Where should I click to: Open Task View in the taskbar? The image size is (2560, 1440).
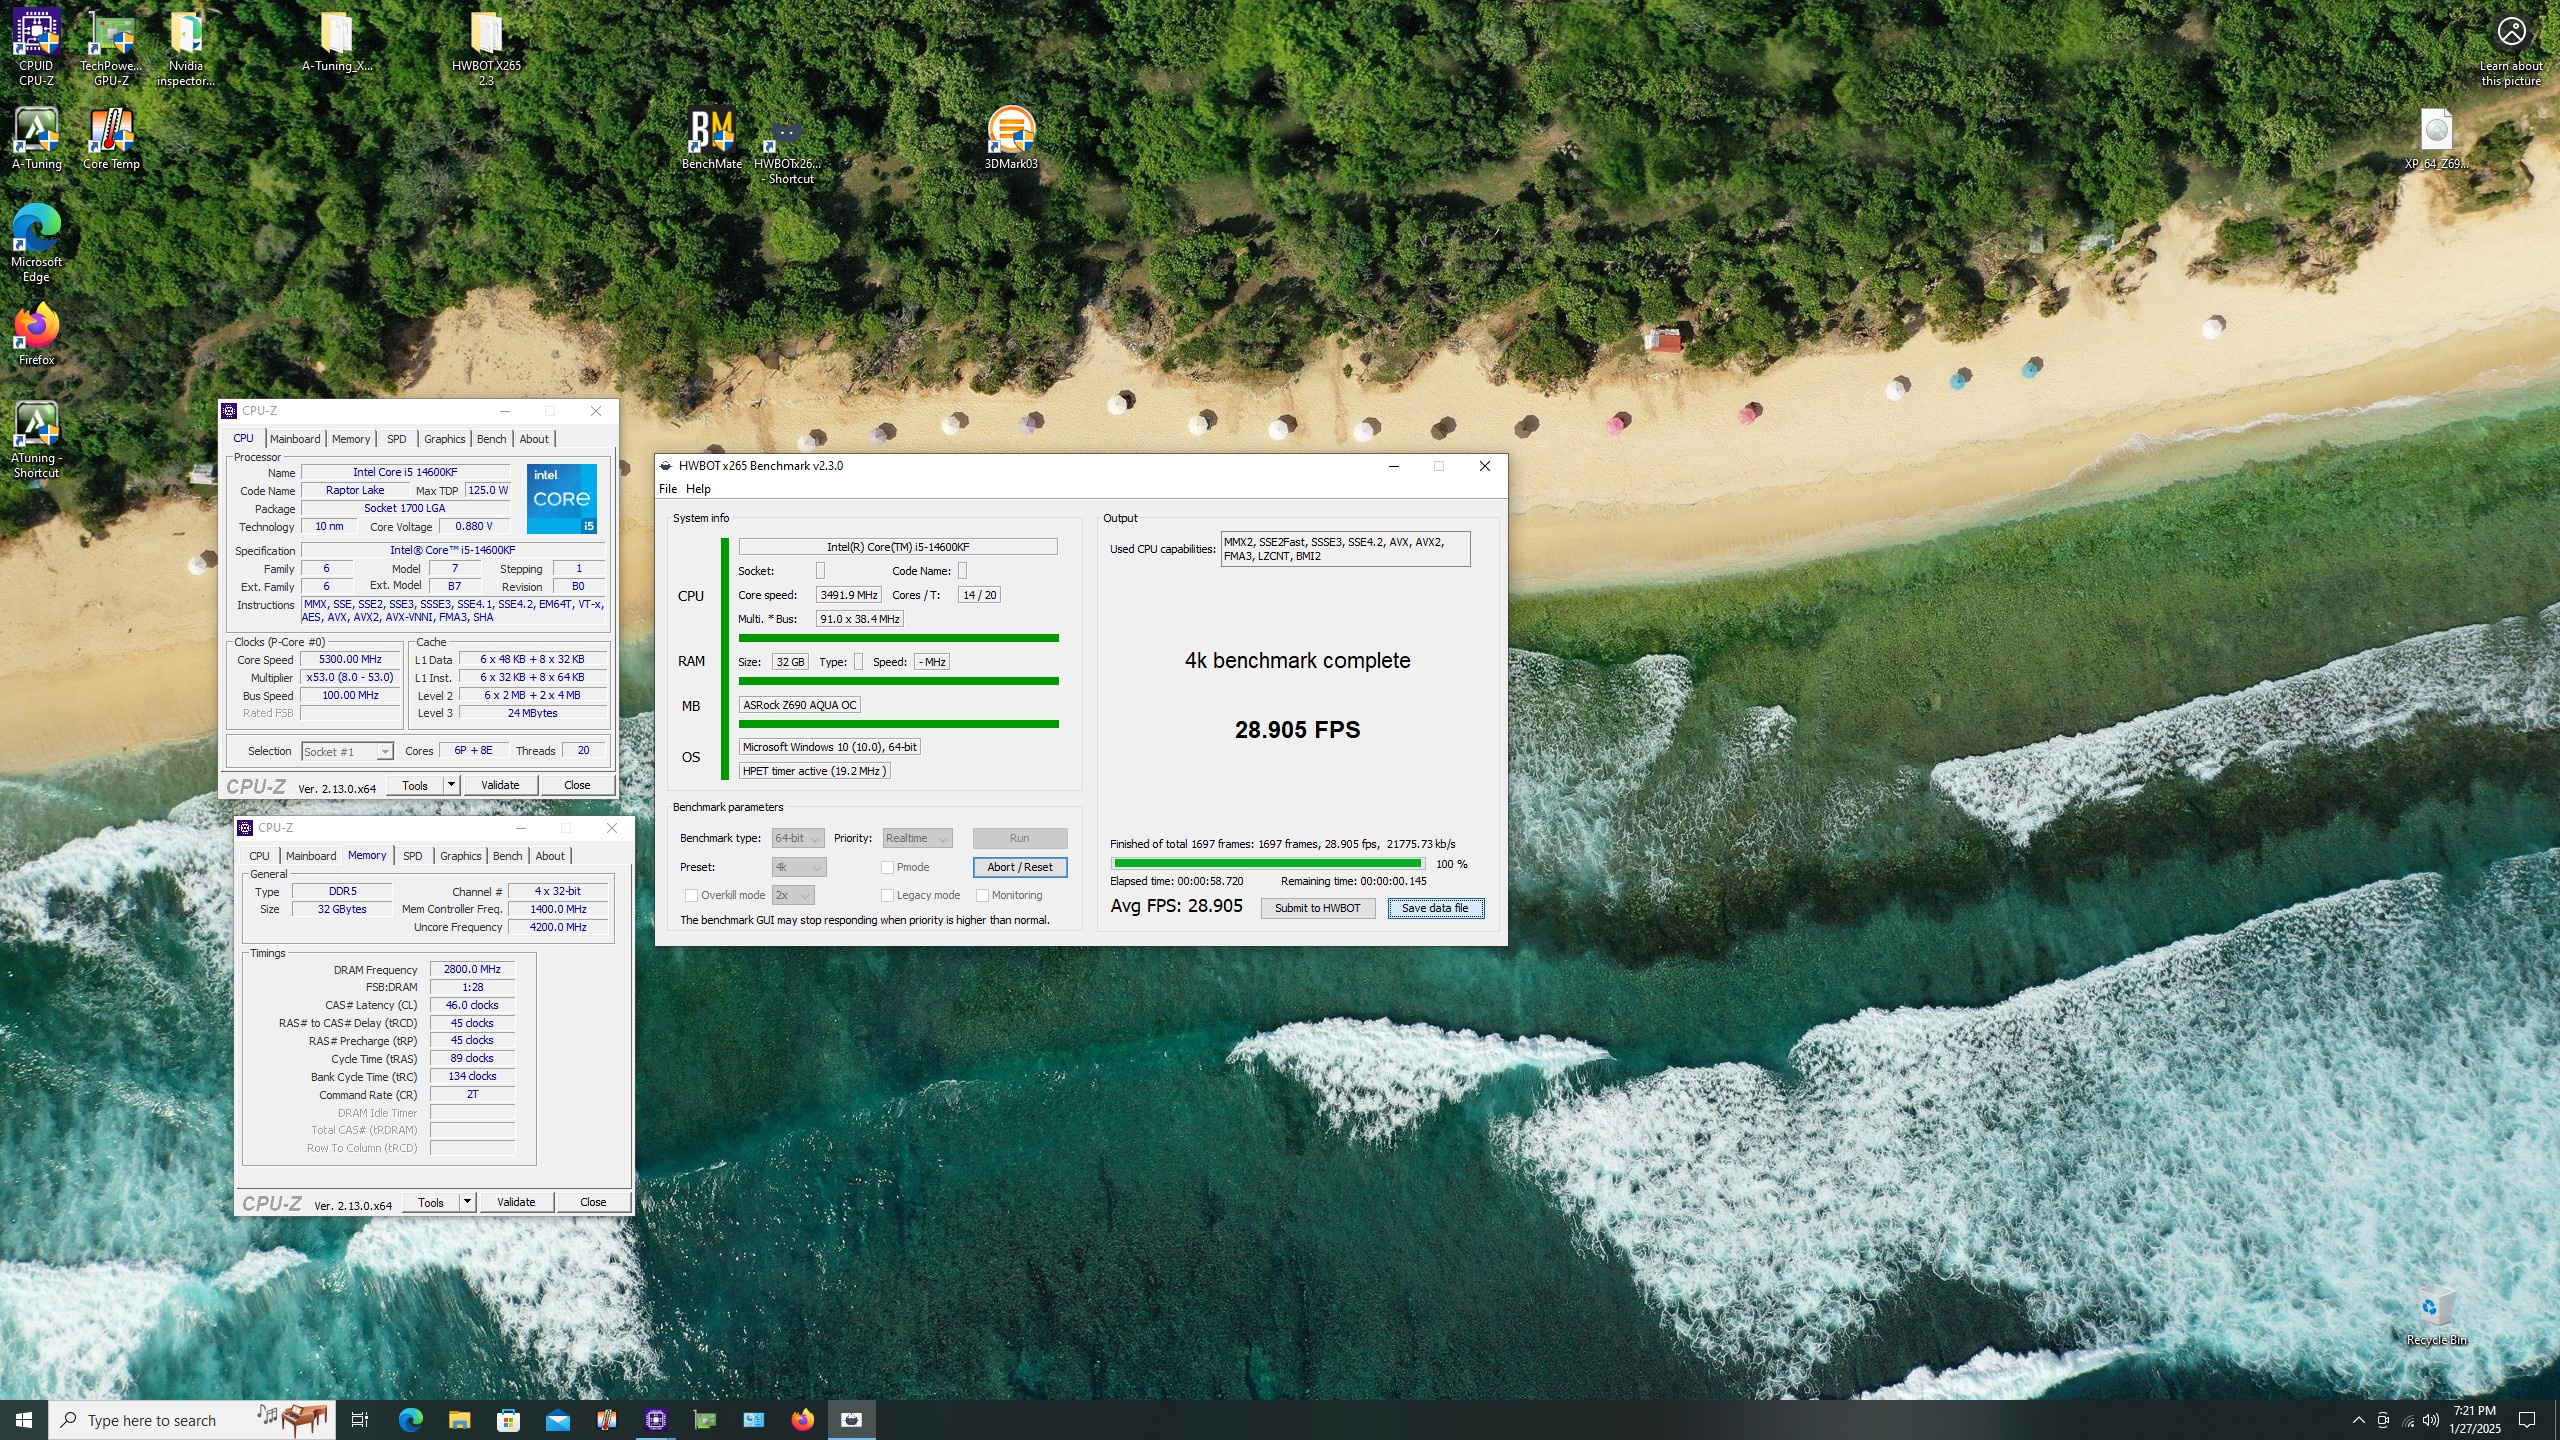coord(360,1420)
